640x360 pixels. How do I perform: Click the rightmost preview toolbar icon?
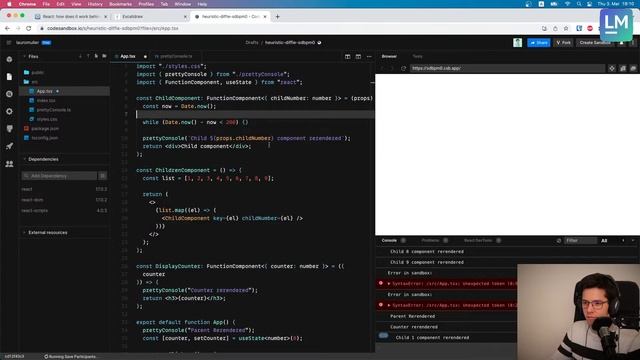tap(633, 68)
